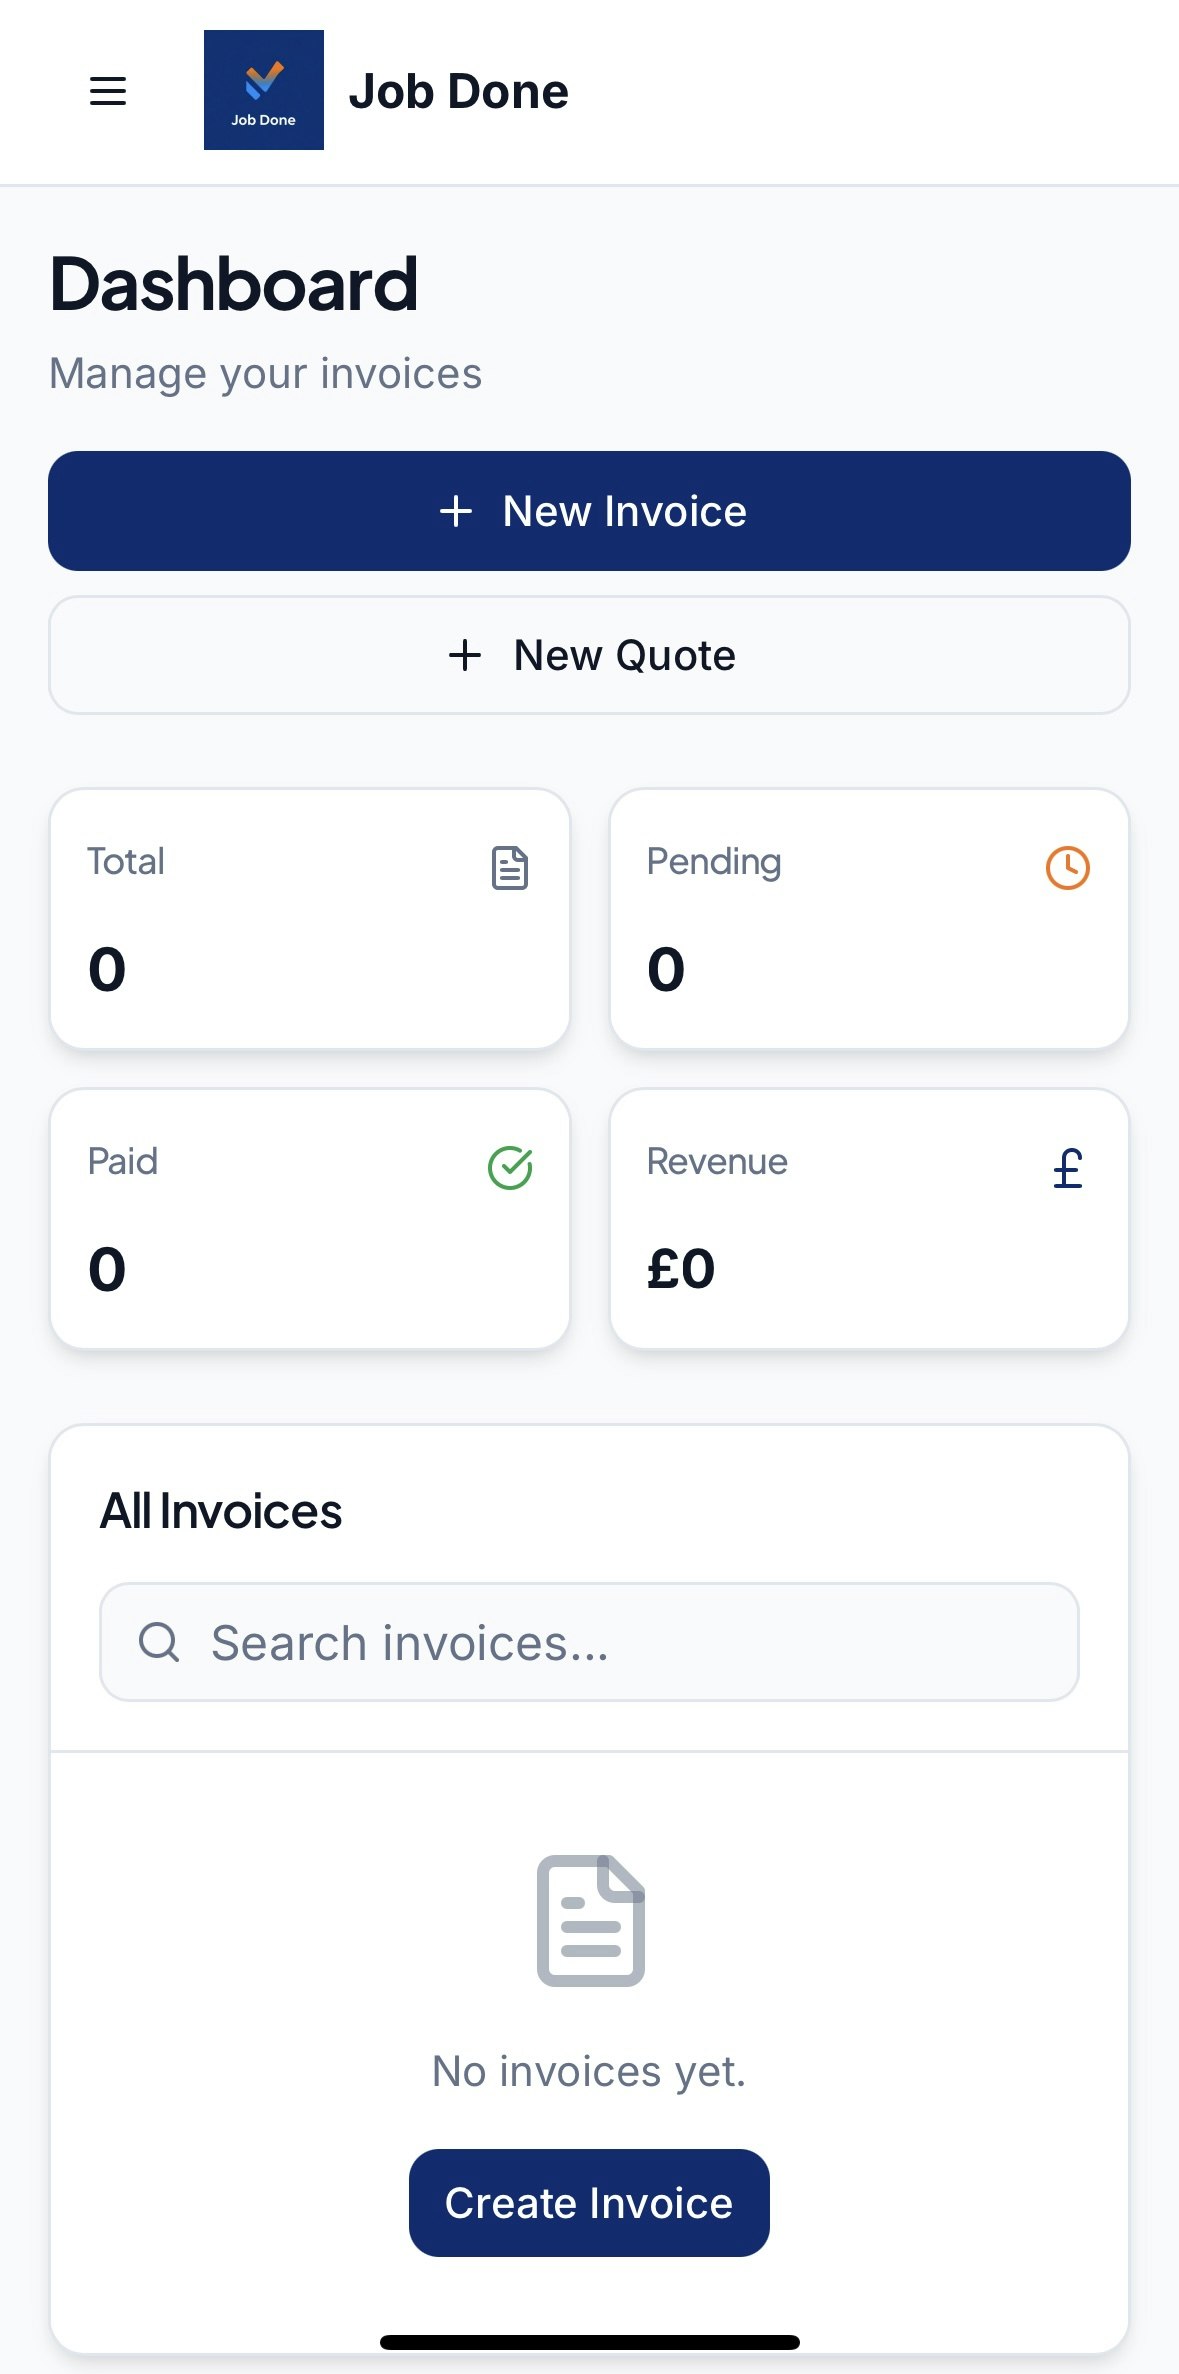Click the green checkmark icon in Paid card
The width and height of the screenshot is (1179, 2374).
[510, 1167]
